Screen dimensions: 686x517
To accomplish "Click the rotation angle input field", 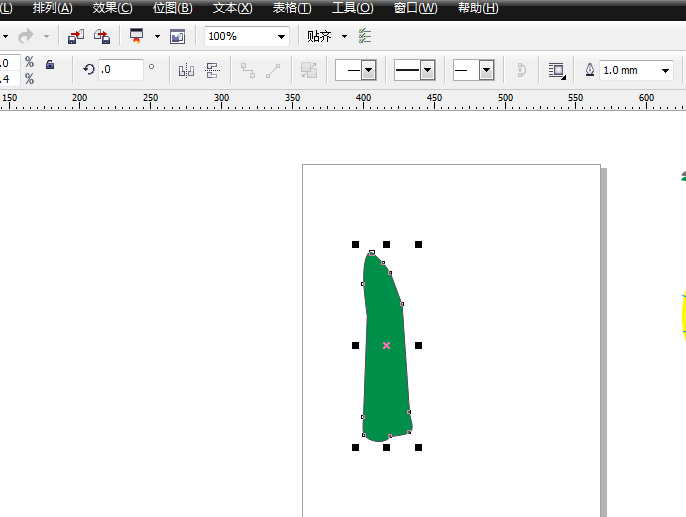I will 121,70.
